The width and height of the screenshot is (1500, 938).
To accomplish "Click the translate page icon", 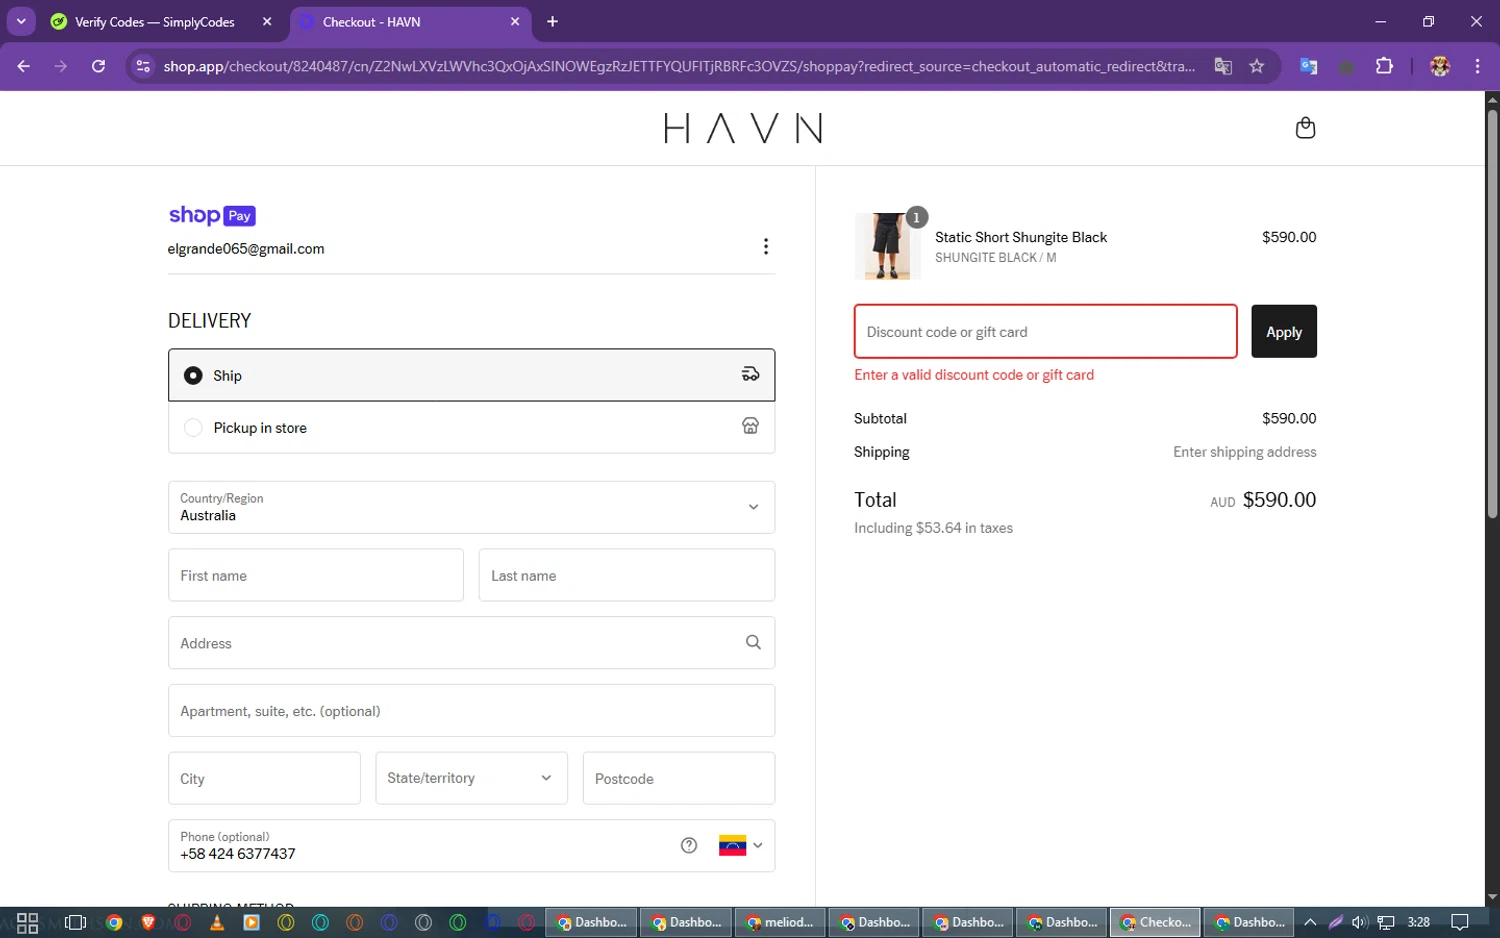I will [1223, 66].
